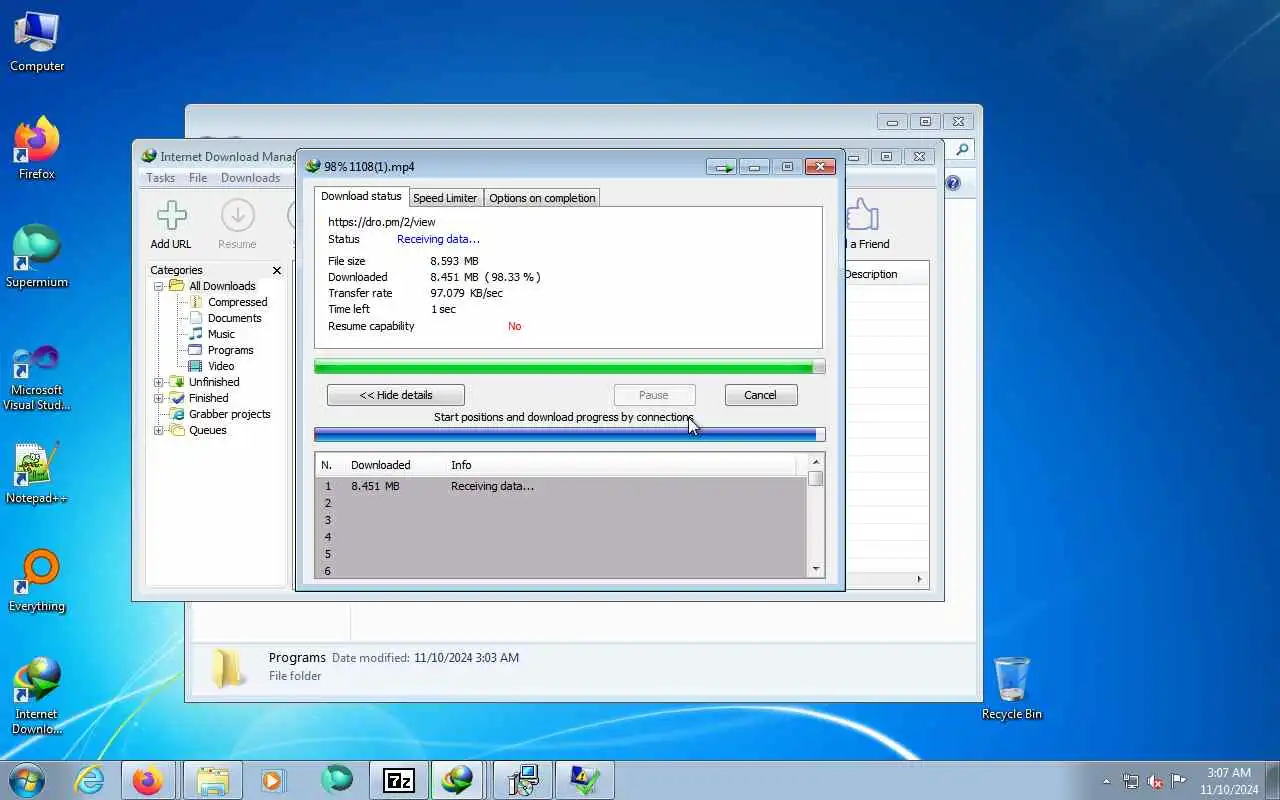Click the download URL https://dro.pm/2/view
1280x800 pixels.
[x=382, y=222]
